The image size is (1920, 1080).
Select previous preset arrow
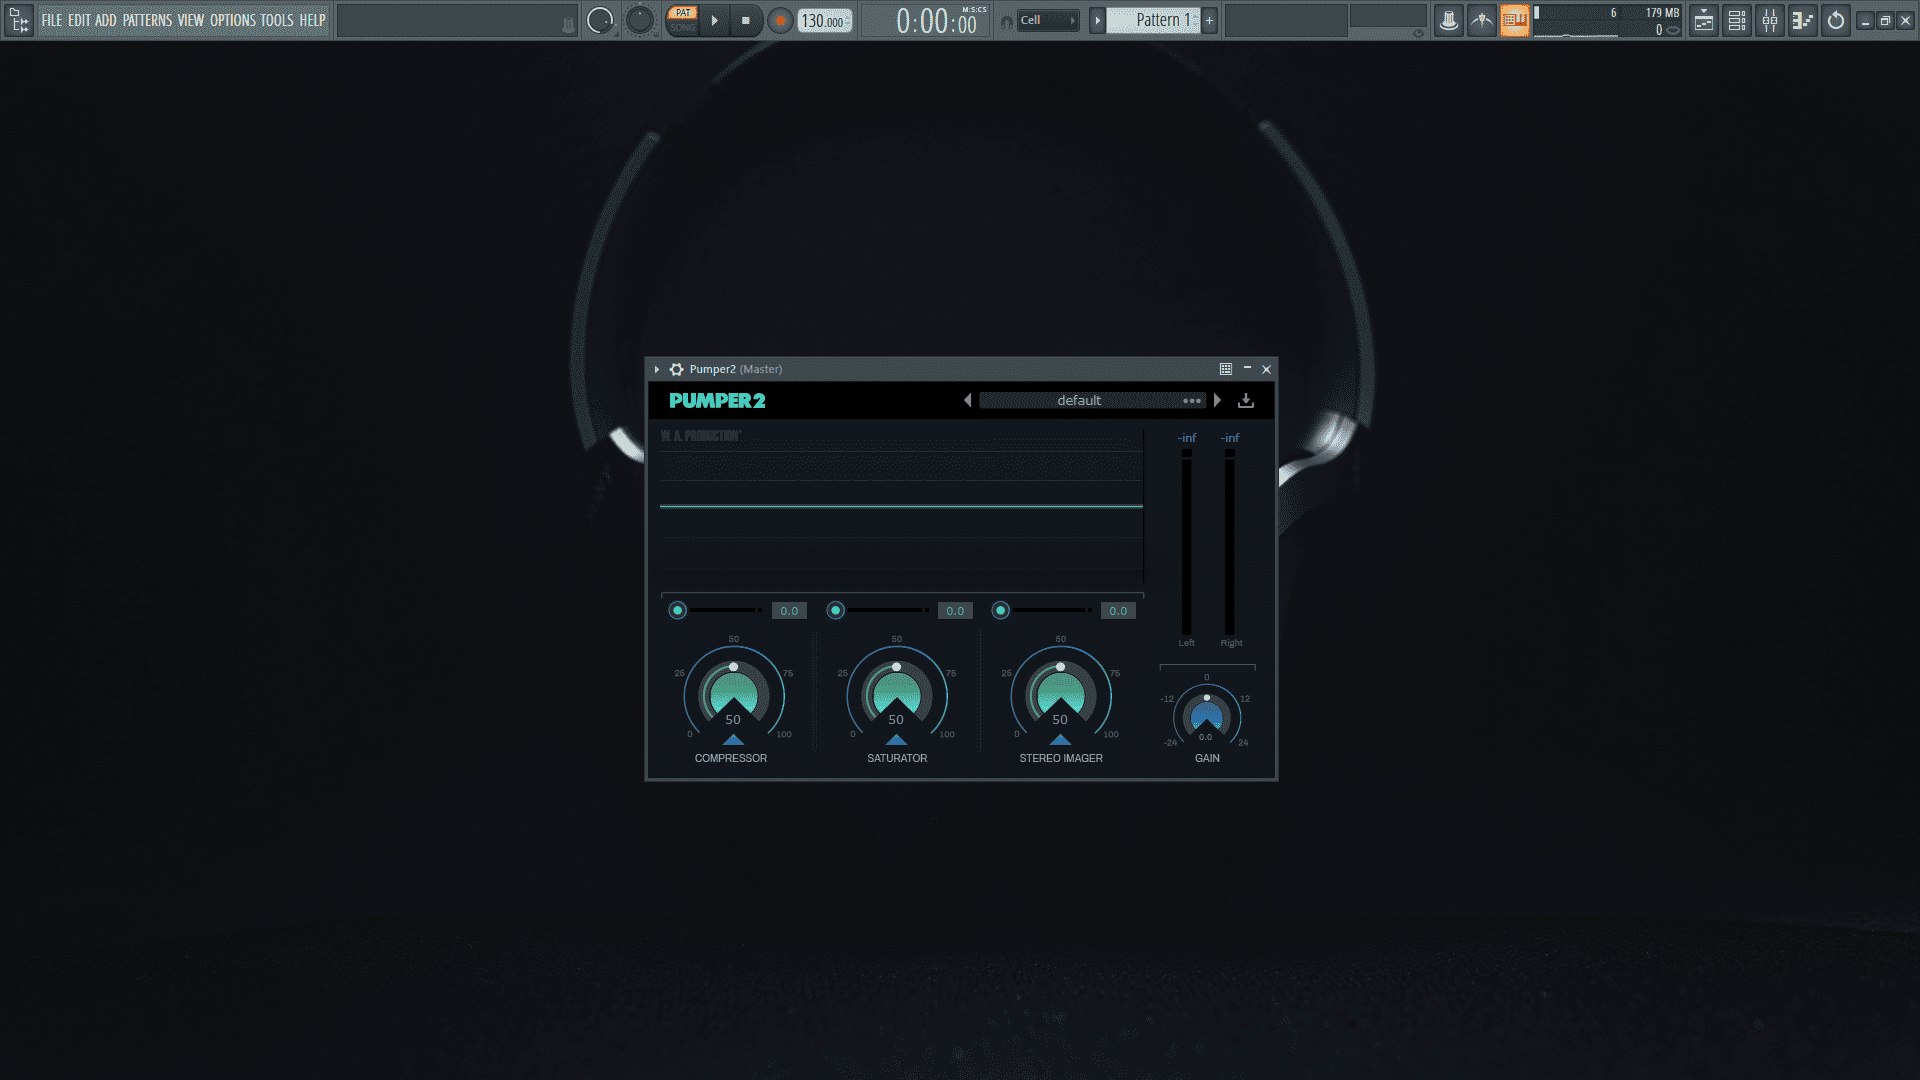[x=967, y=400]
